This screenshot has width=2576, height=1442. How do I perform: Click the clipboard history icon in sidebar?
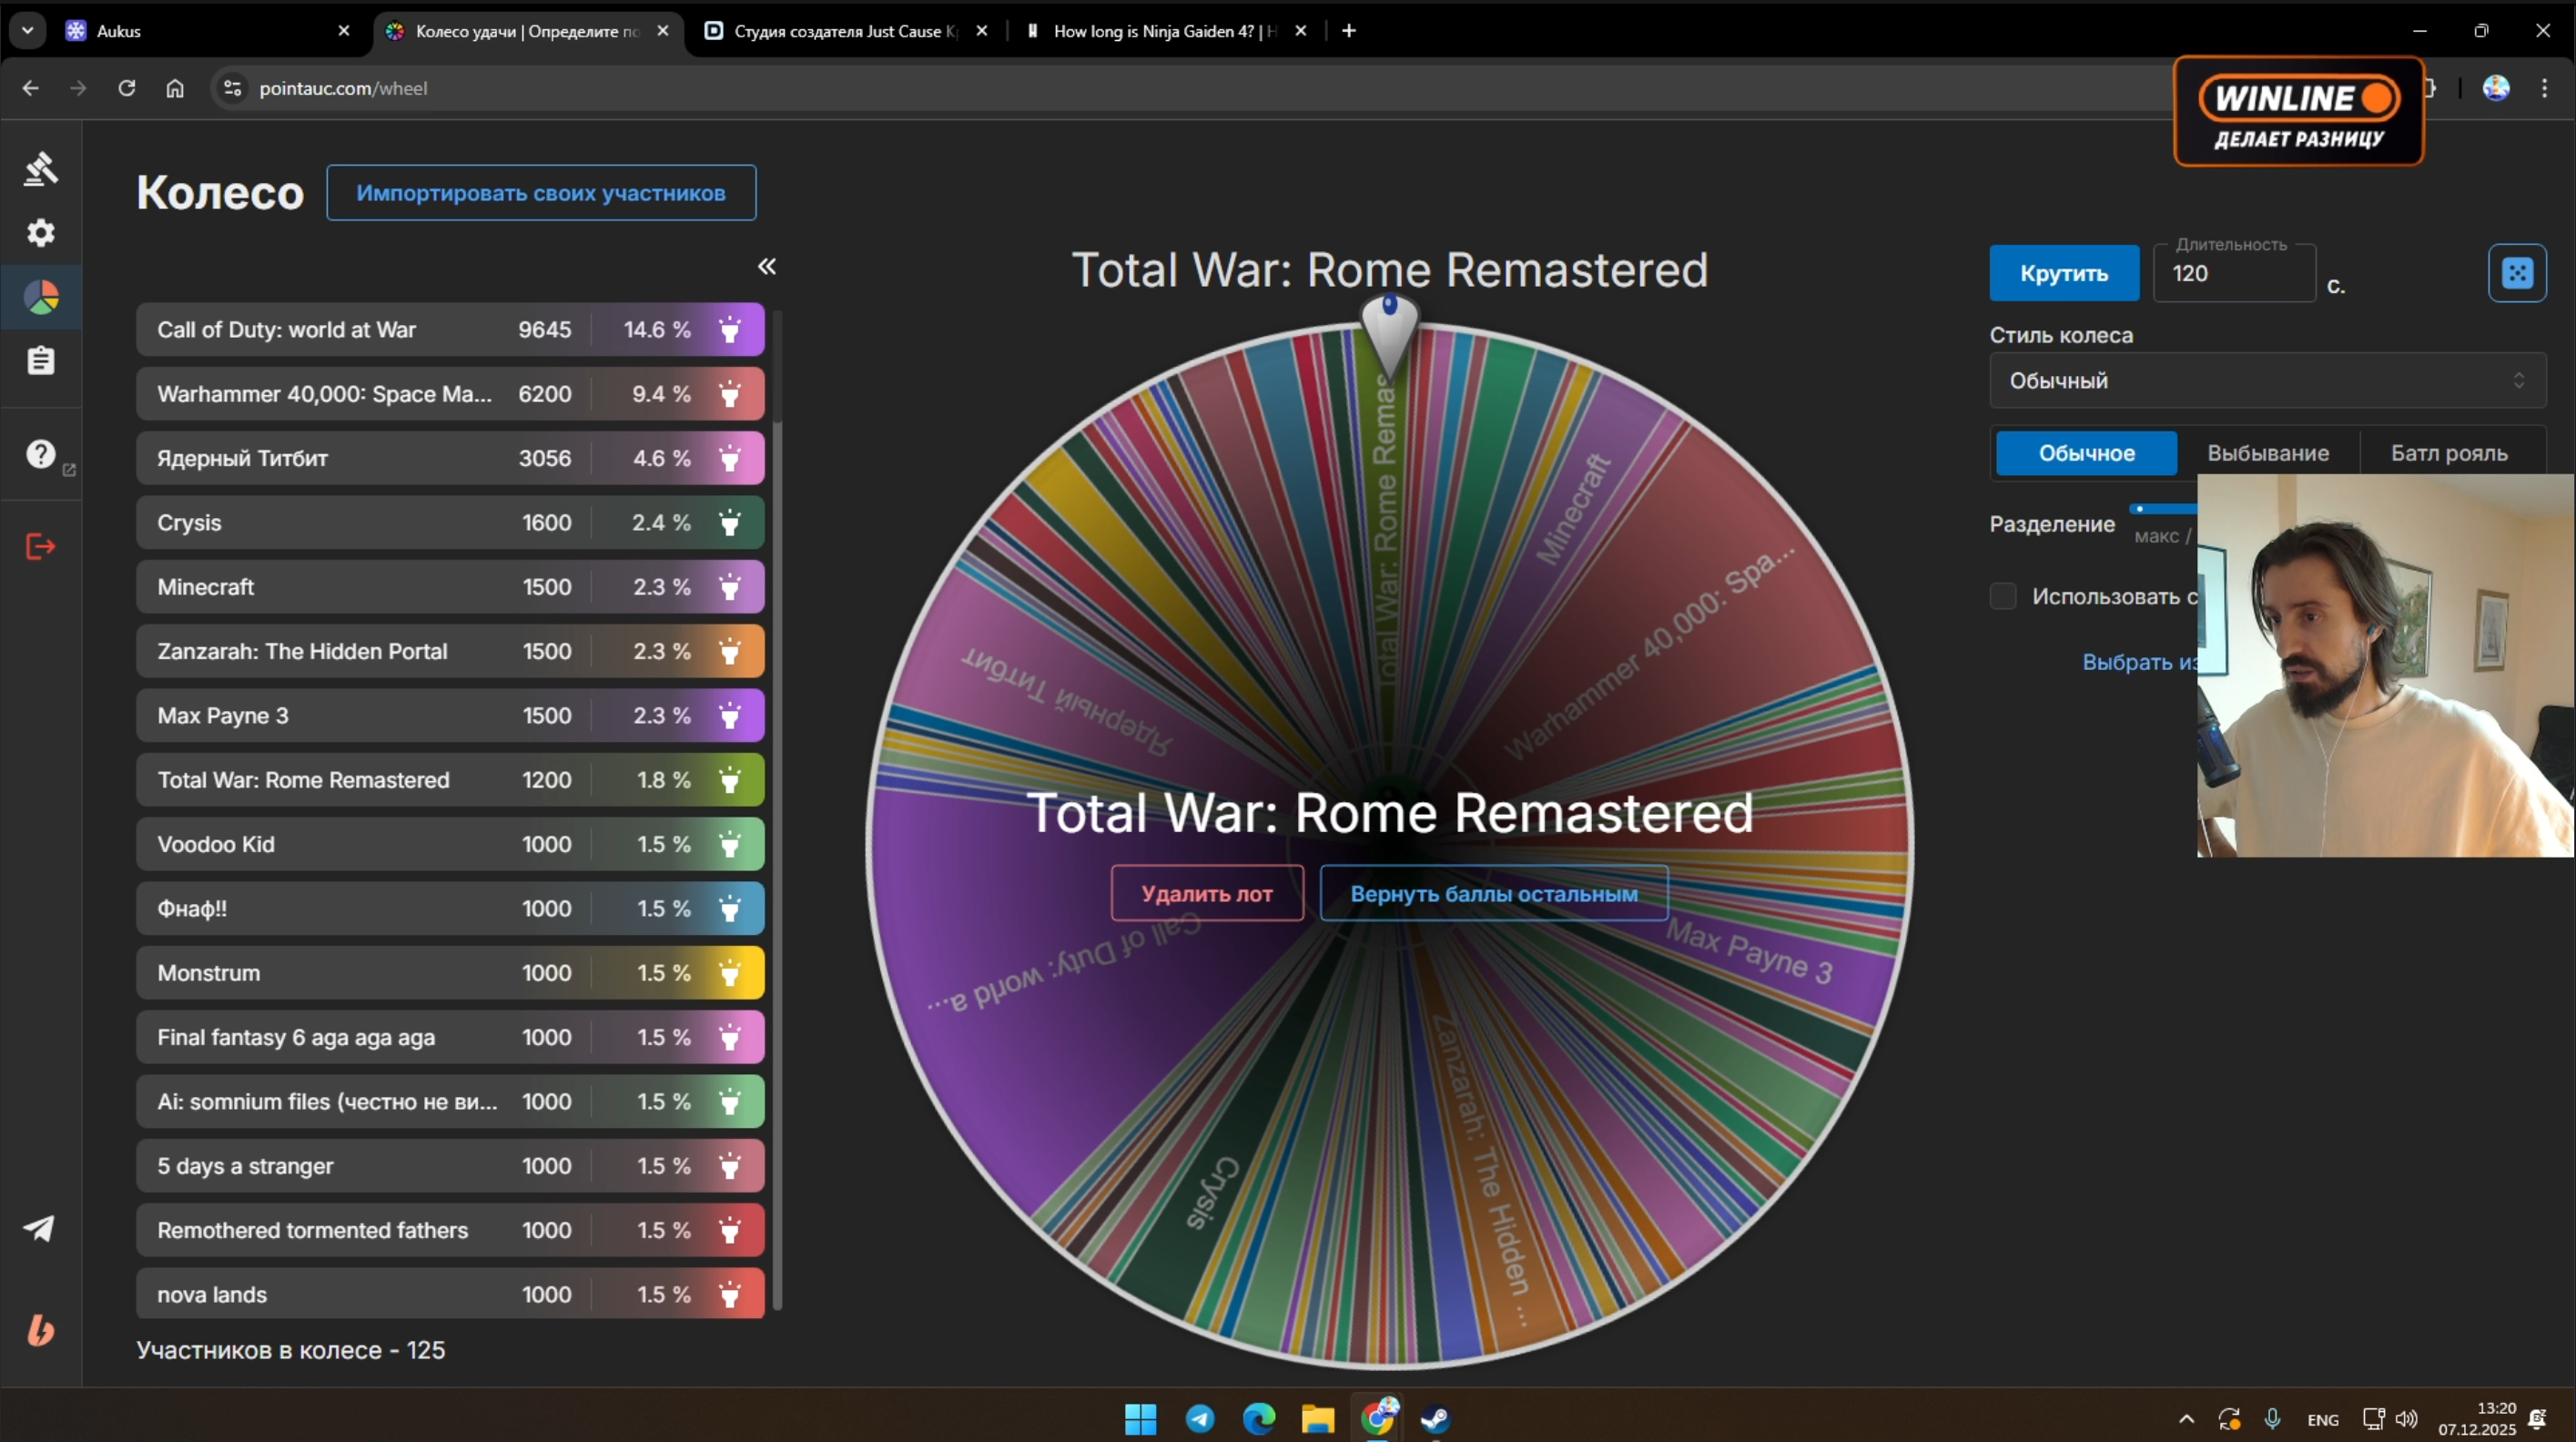click(41, 361)
